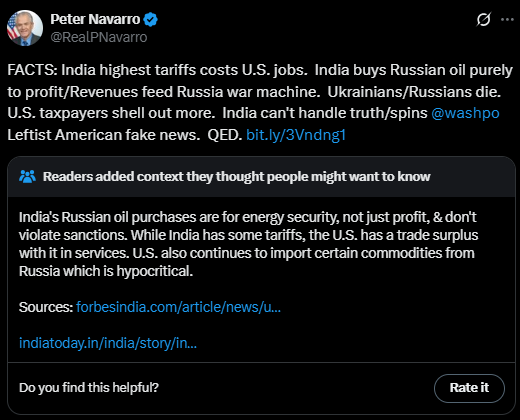Open the three-dot more options menu
Screen dimensions: 520x420
(507, 20)
